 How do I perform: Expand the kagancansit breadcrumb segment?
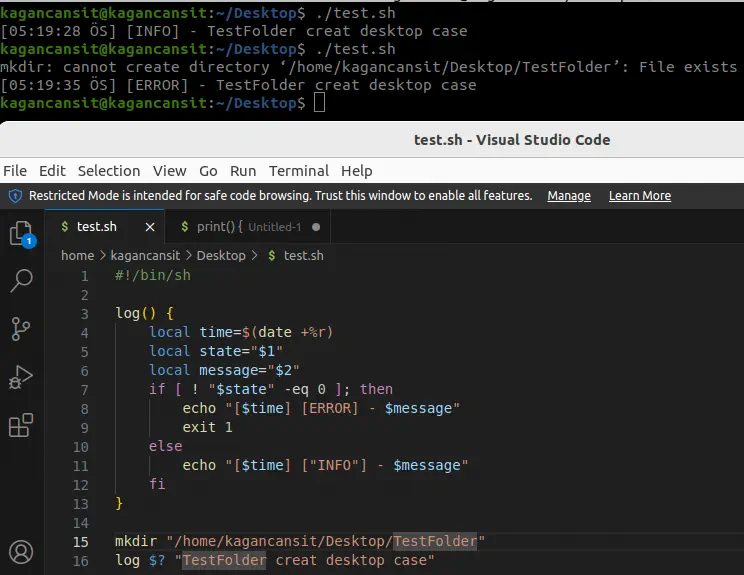pos(140,256)
